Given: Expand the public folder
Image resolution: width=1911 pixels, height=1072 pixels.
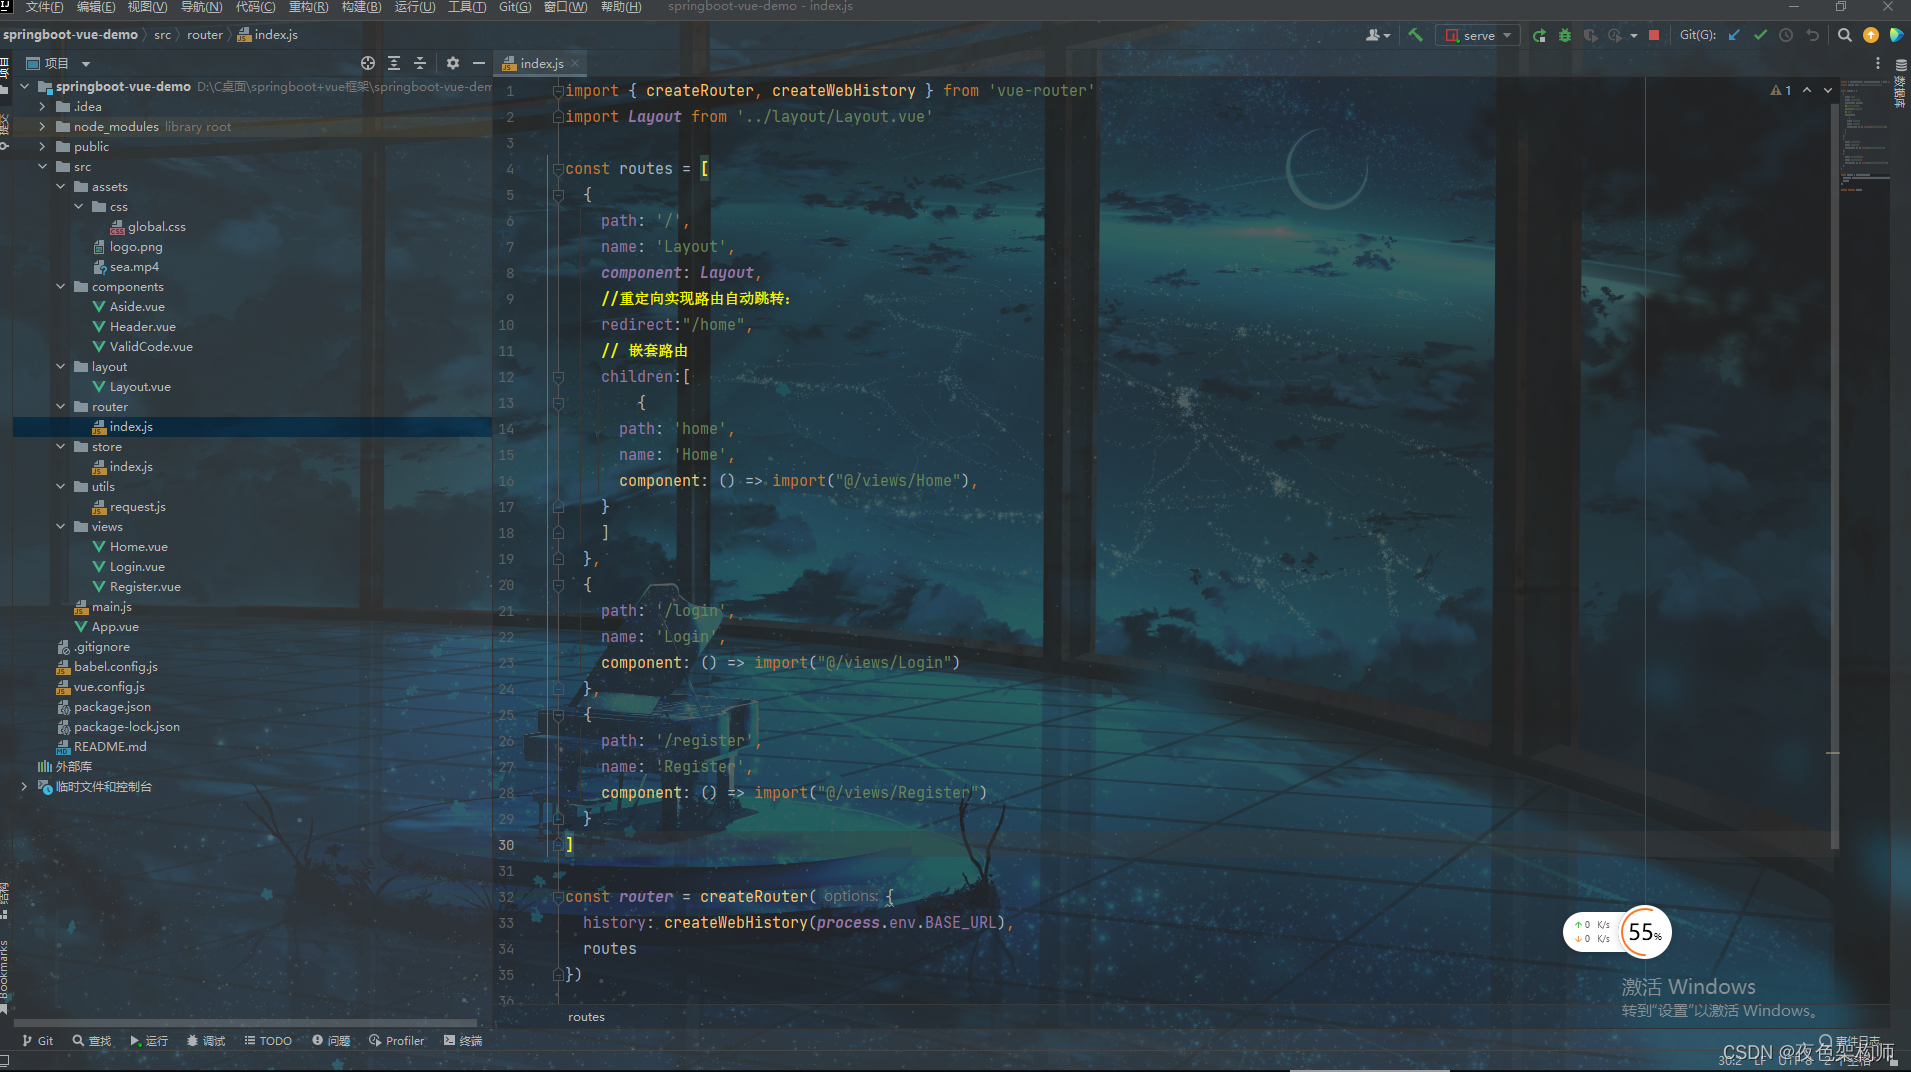Looking at the screenshot, I should click(42, 147).
